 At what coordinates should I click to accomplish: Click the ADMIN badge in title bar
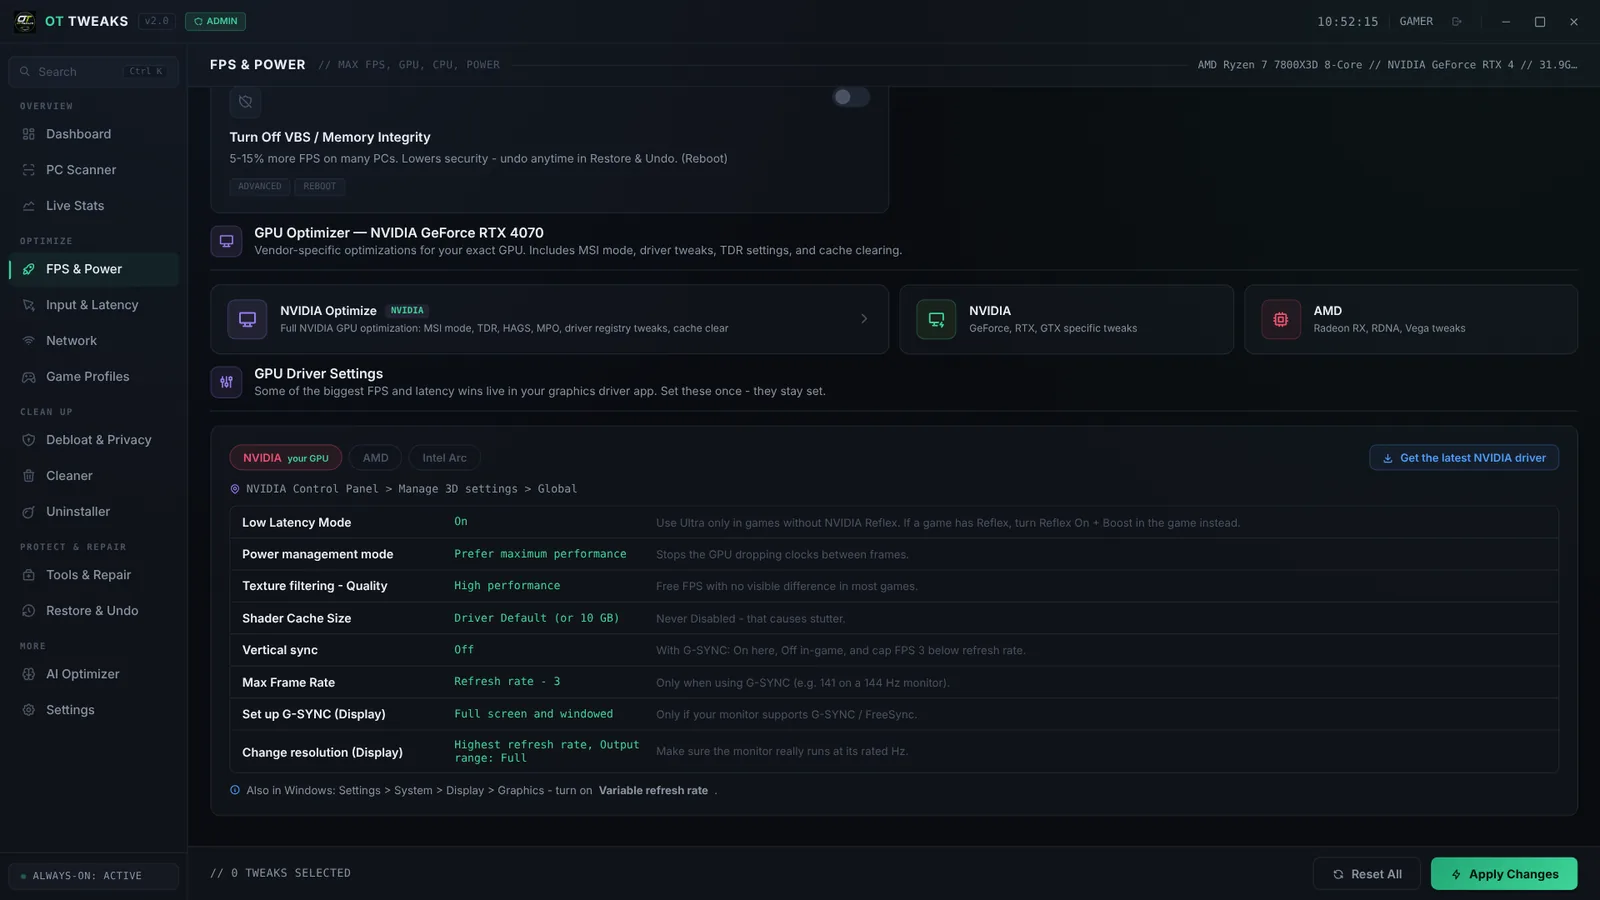(215, 21)
